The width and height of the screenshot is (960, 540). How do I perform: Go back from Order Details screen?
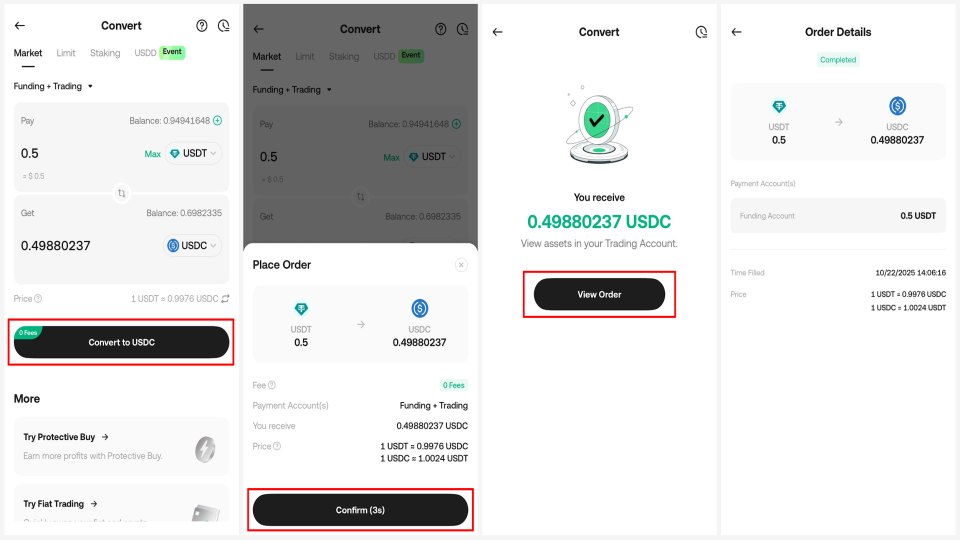(x=737, y=32)
